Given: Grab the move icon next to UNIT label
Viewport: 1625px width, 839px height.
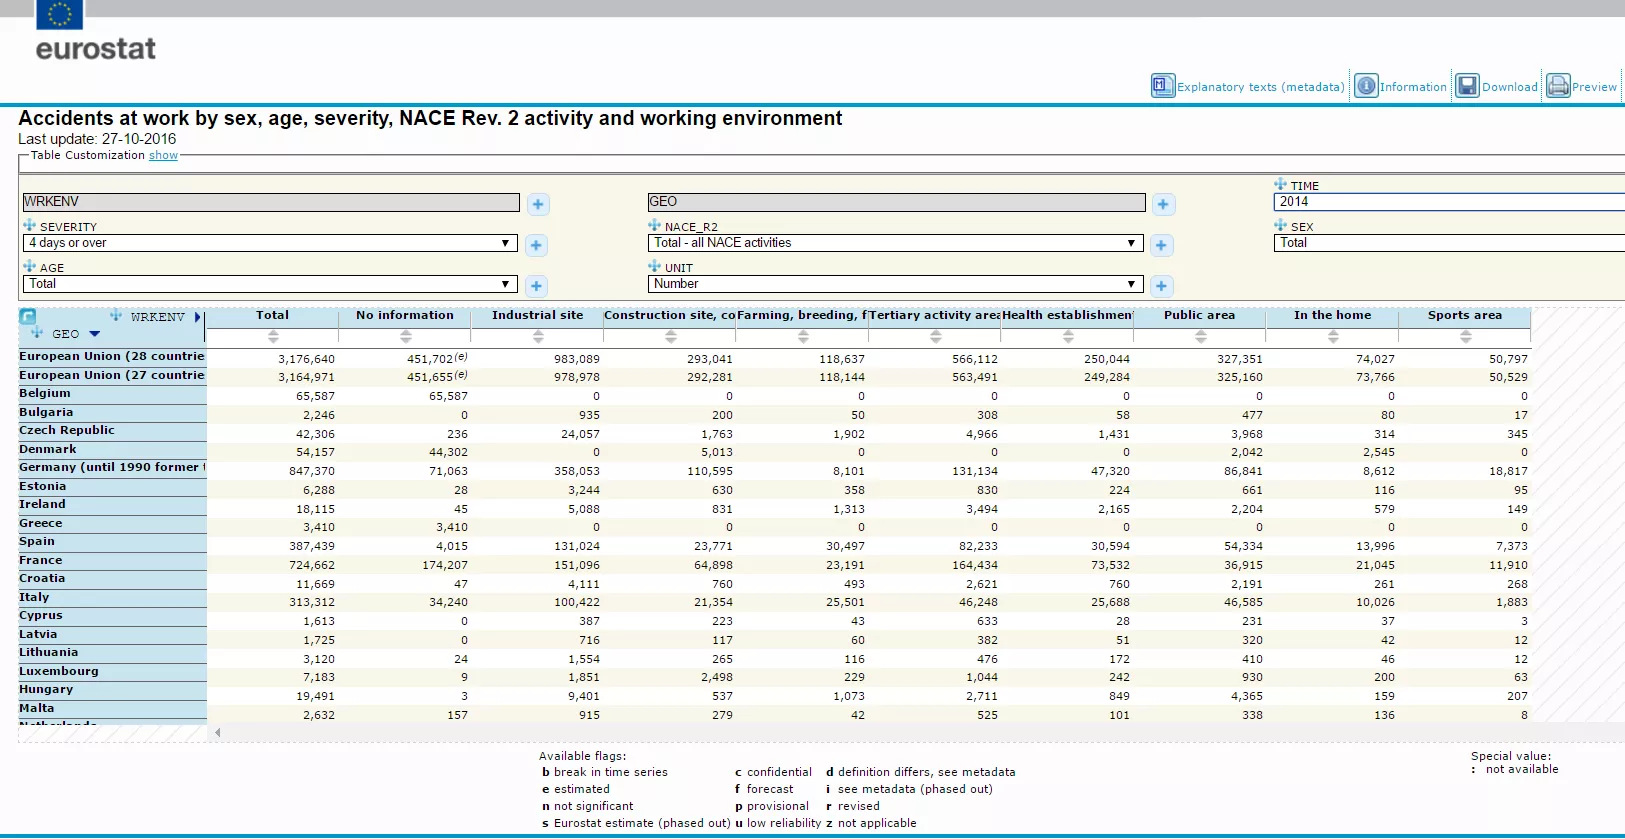Looking at the screenshot, I should pyautogui.click(x=654, y=266).
